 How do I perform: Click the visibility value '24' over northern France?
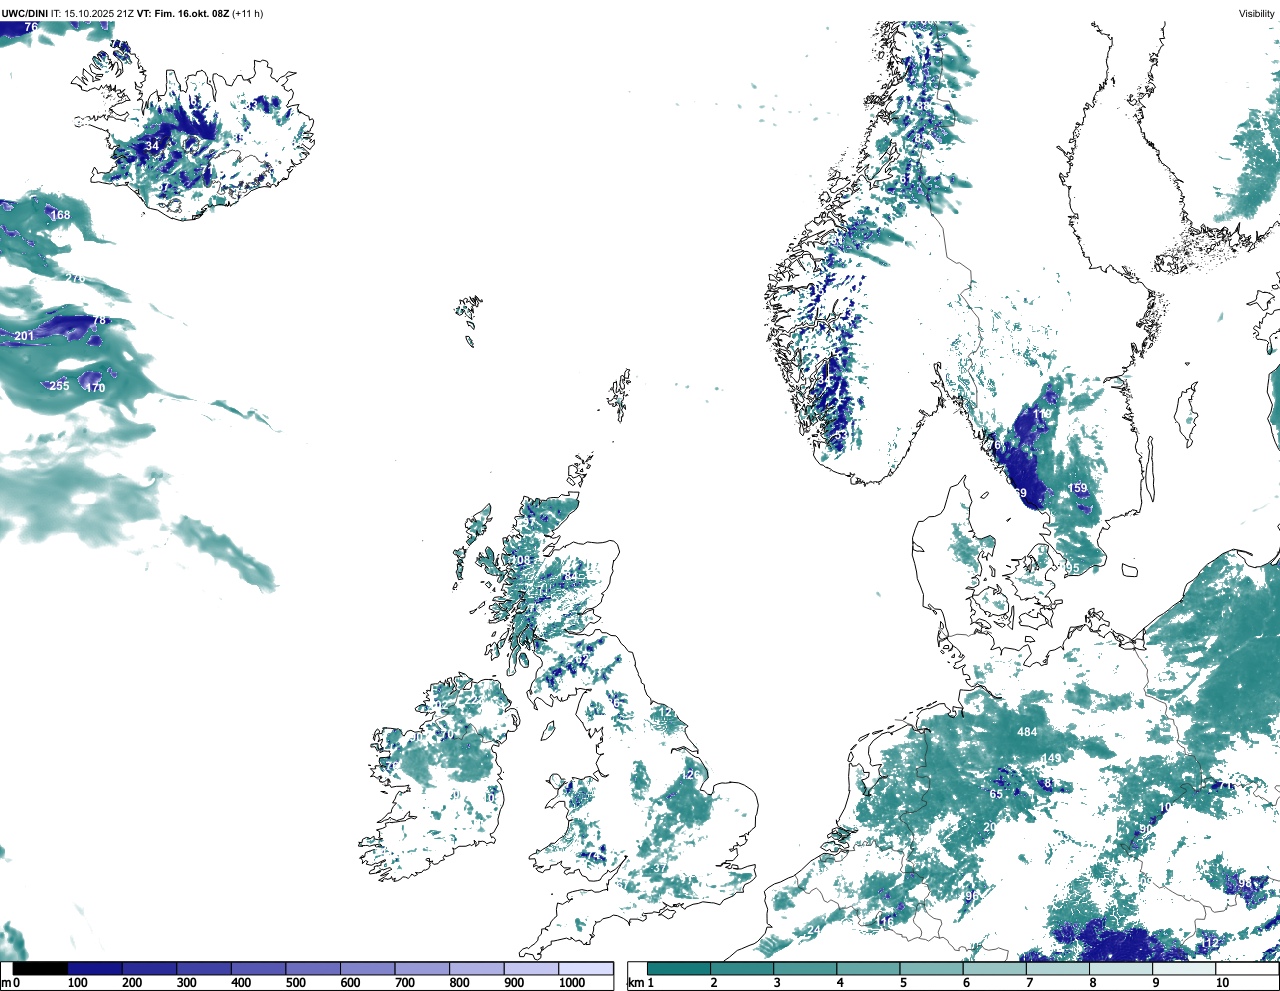814,930
